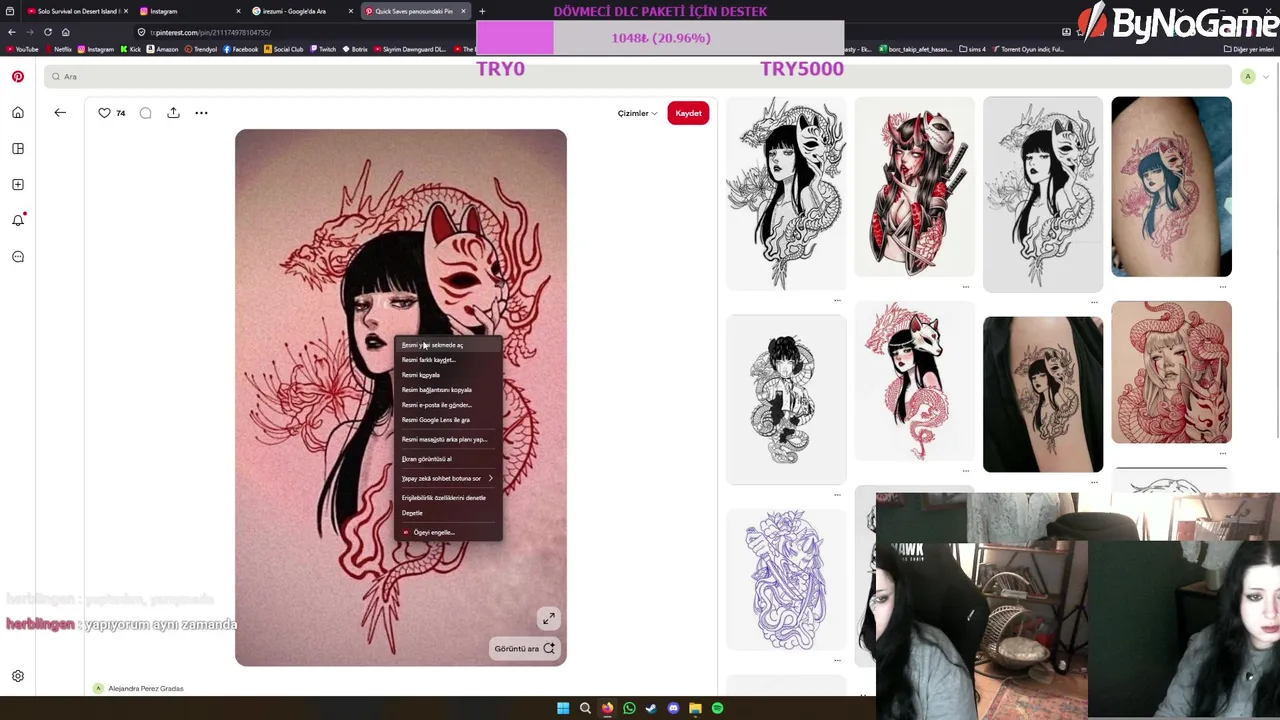Click the 'Görüntü ara' button
The height and width of the screenshot is (720, 1280).
(x=524, y=649)
